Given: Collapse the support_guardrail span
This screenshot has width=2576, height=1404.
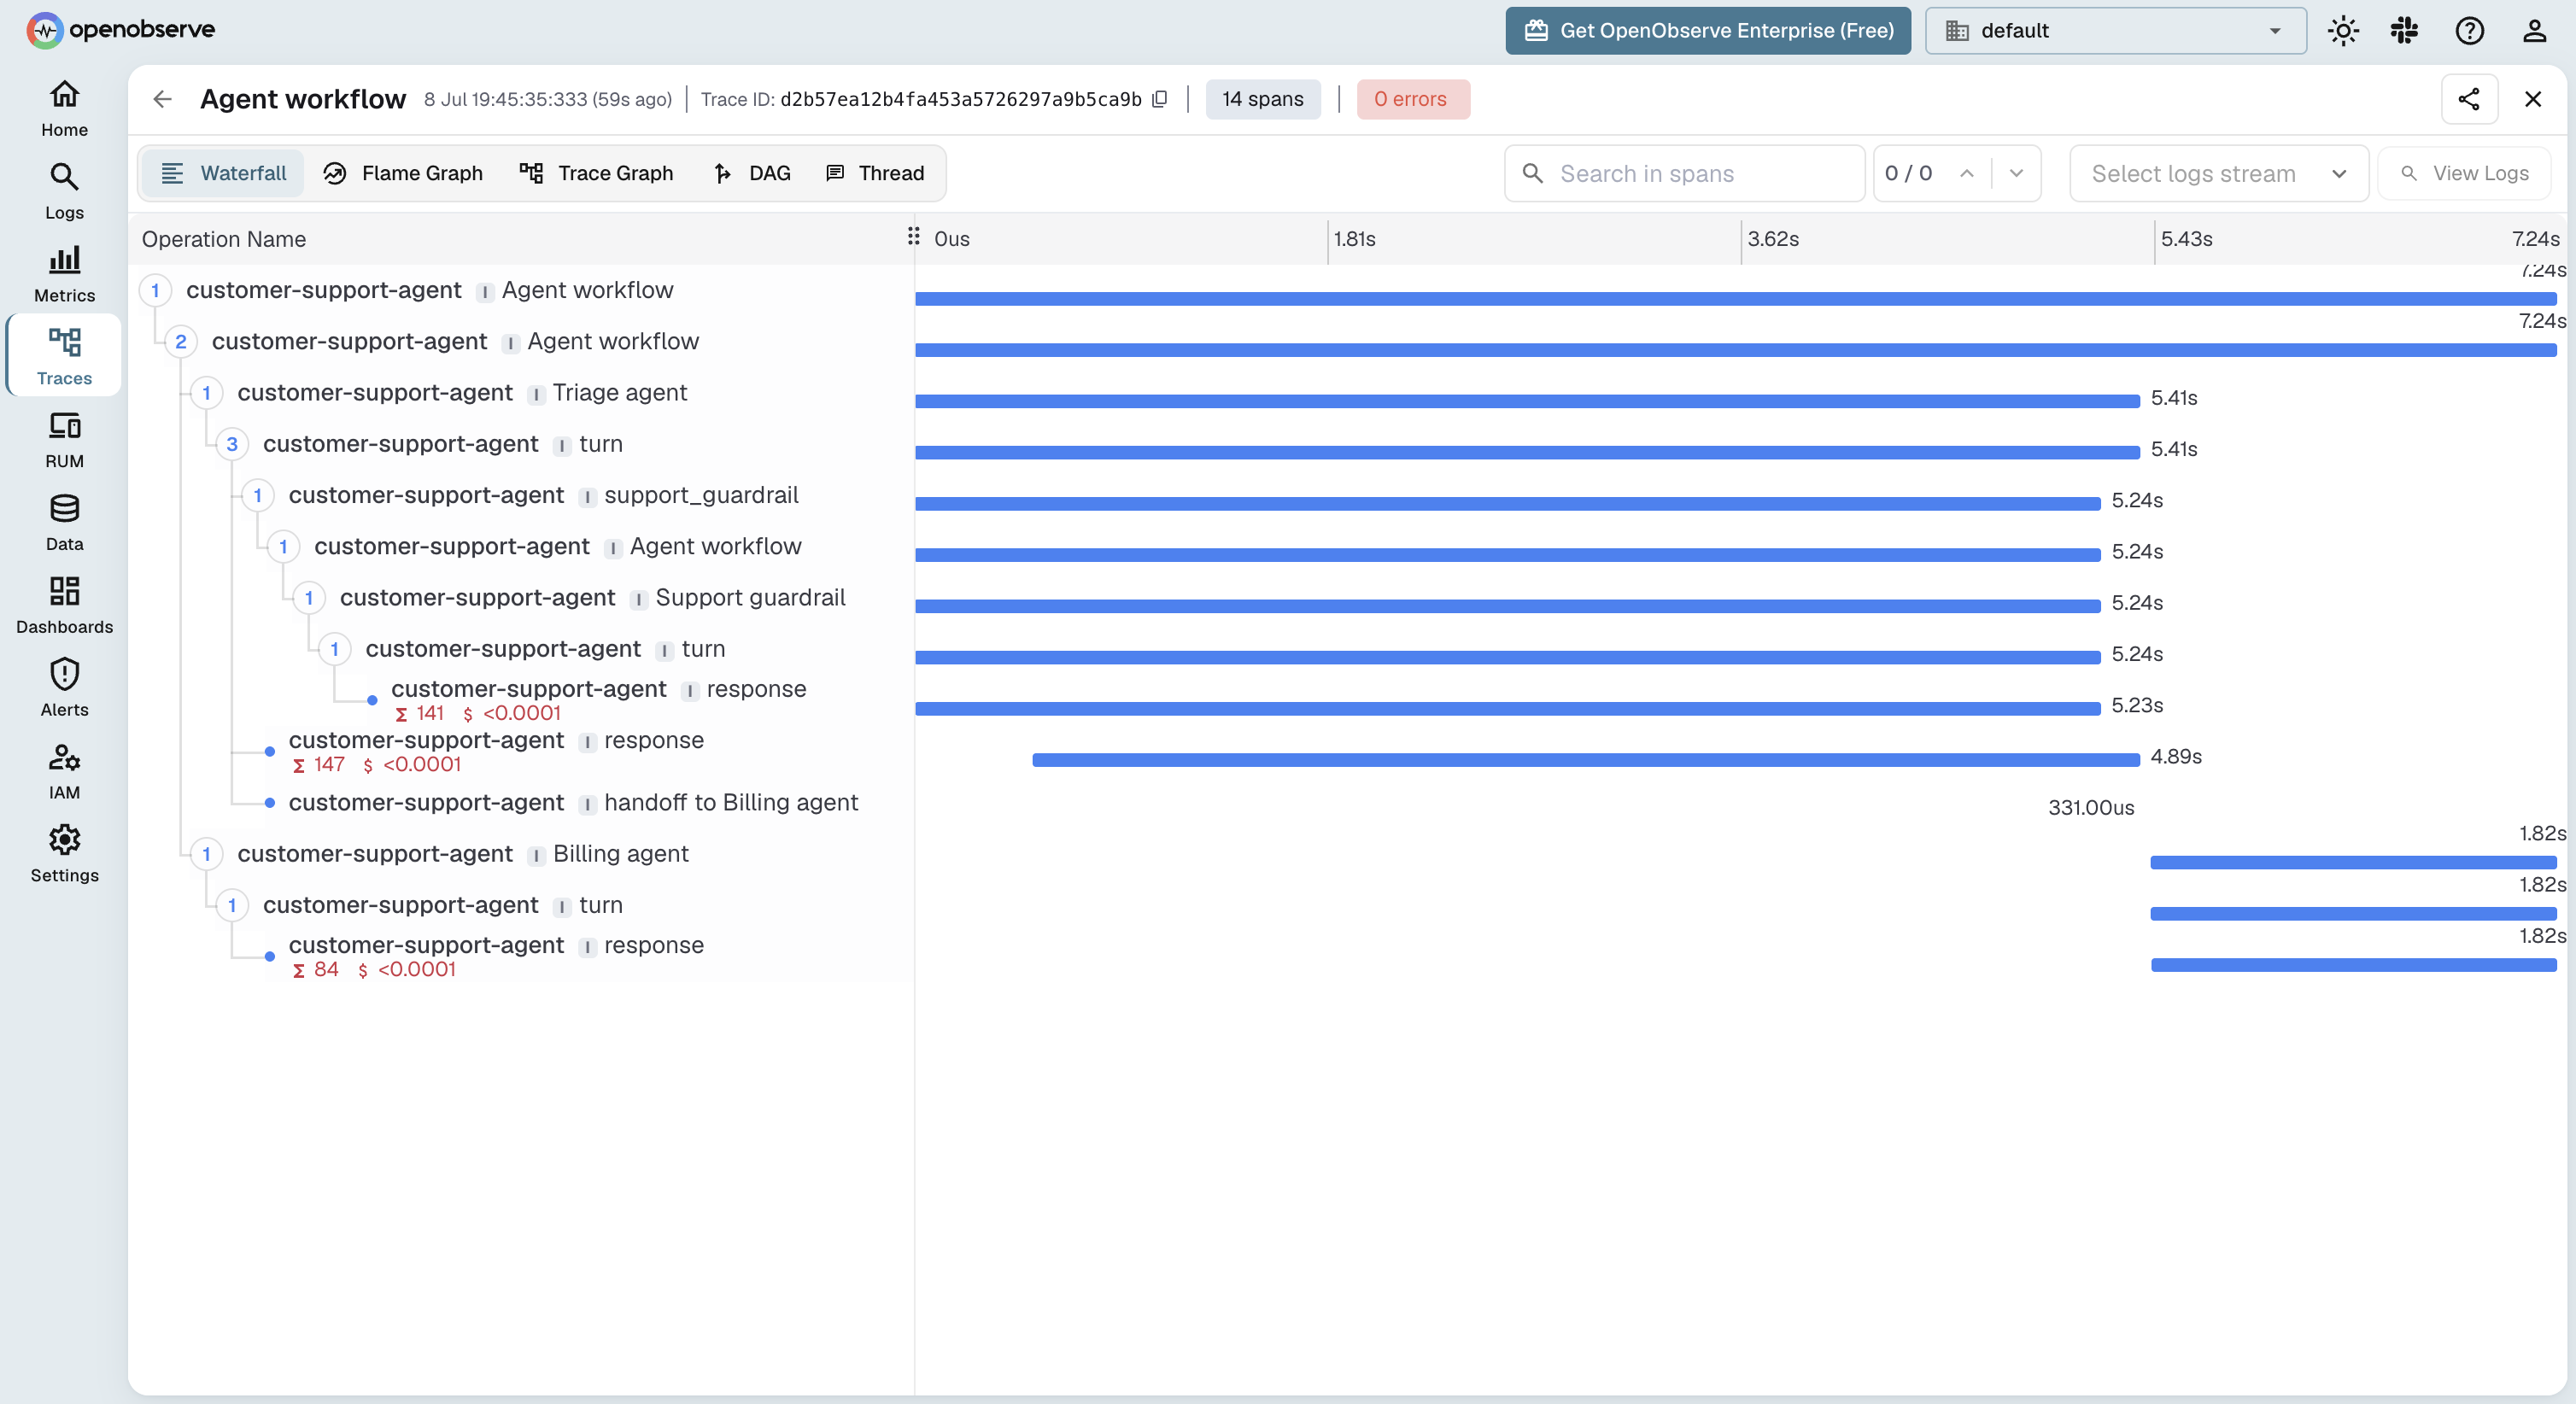Looking at the screenshot, I should tap(258, 495).
